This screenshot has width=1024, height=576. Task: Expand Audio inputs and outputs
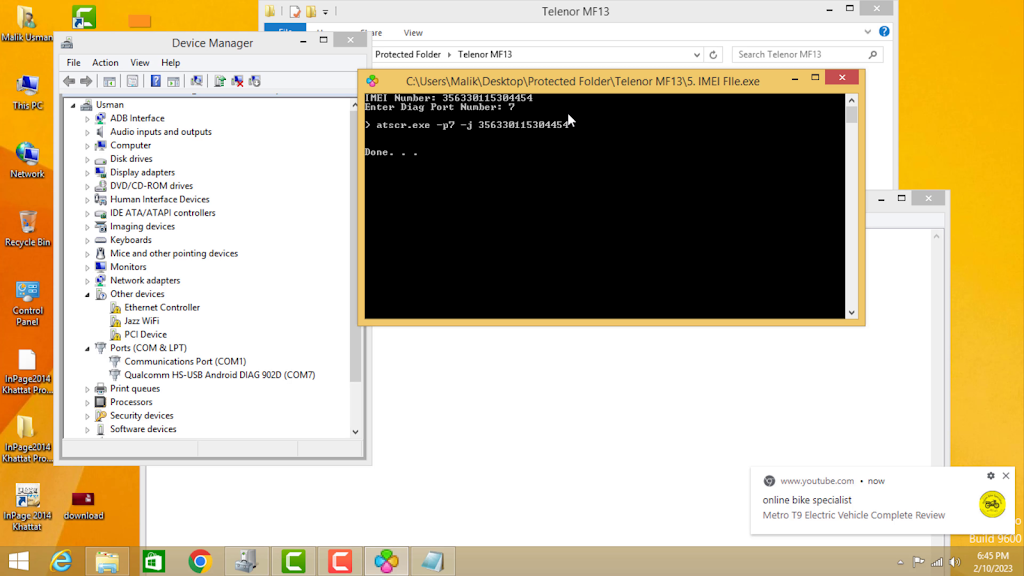coord(88,132)
